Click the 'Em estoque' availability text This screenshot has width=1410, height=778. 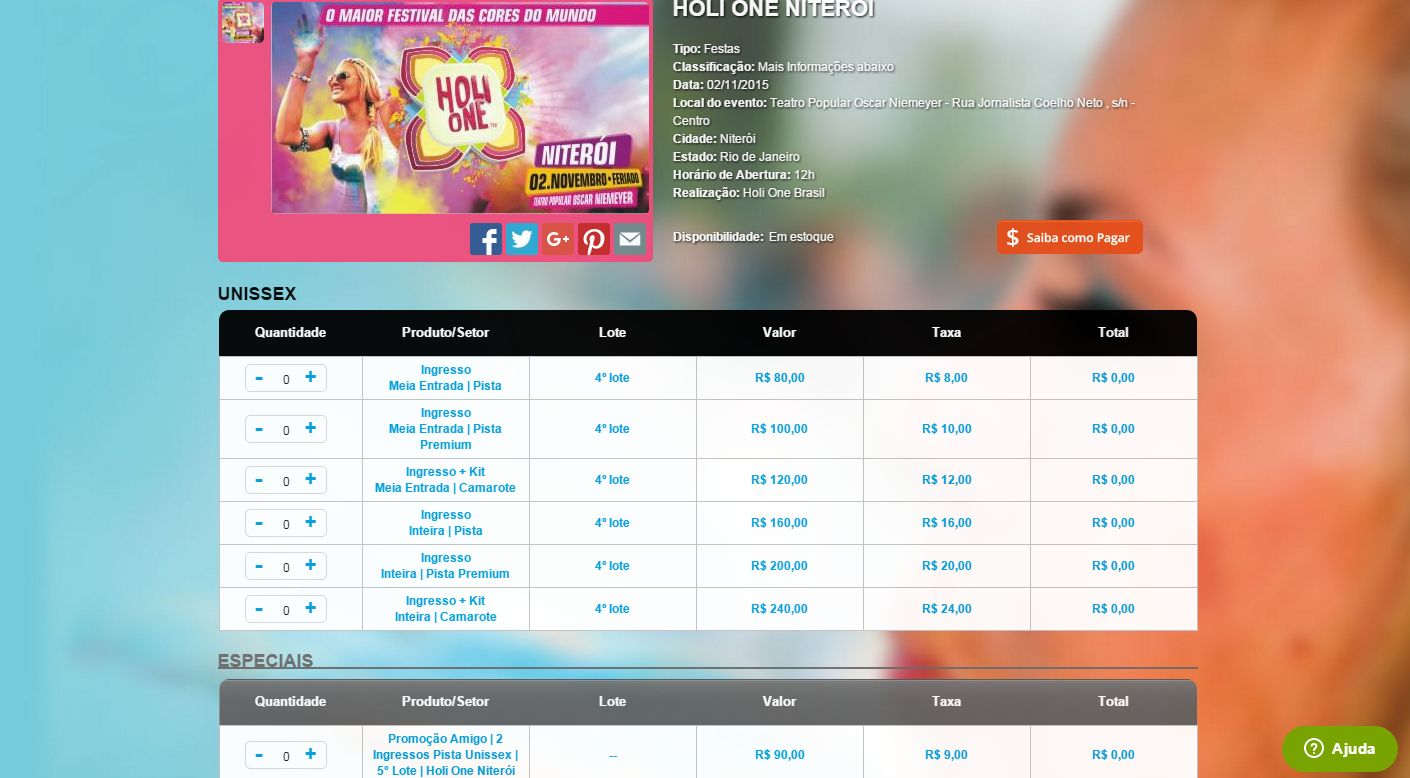(x=801, y=237)
